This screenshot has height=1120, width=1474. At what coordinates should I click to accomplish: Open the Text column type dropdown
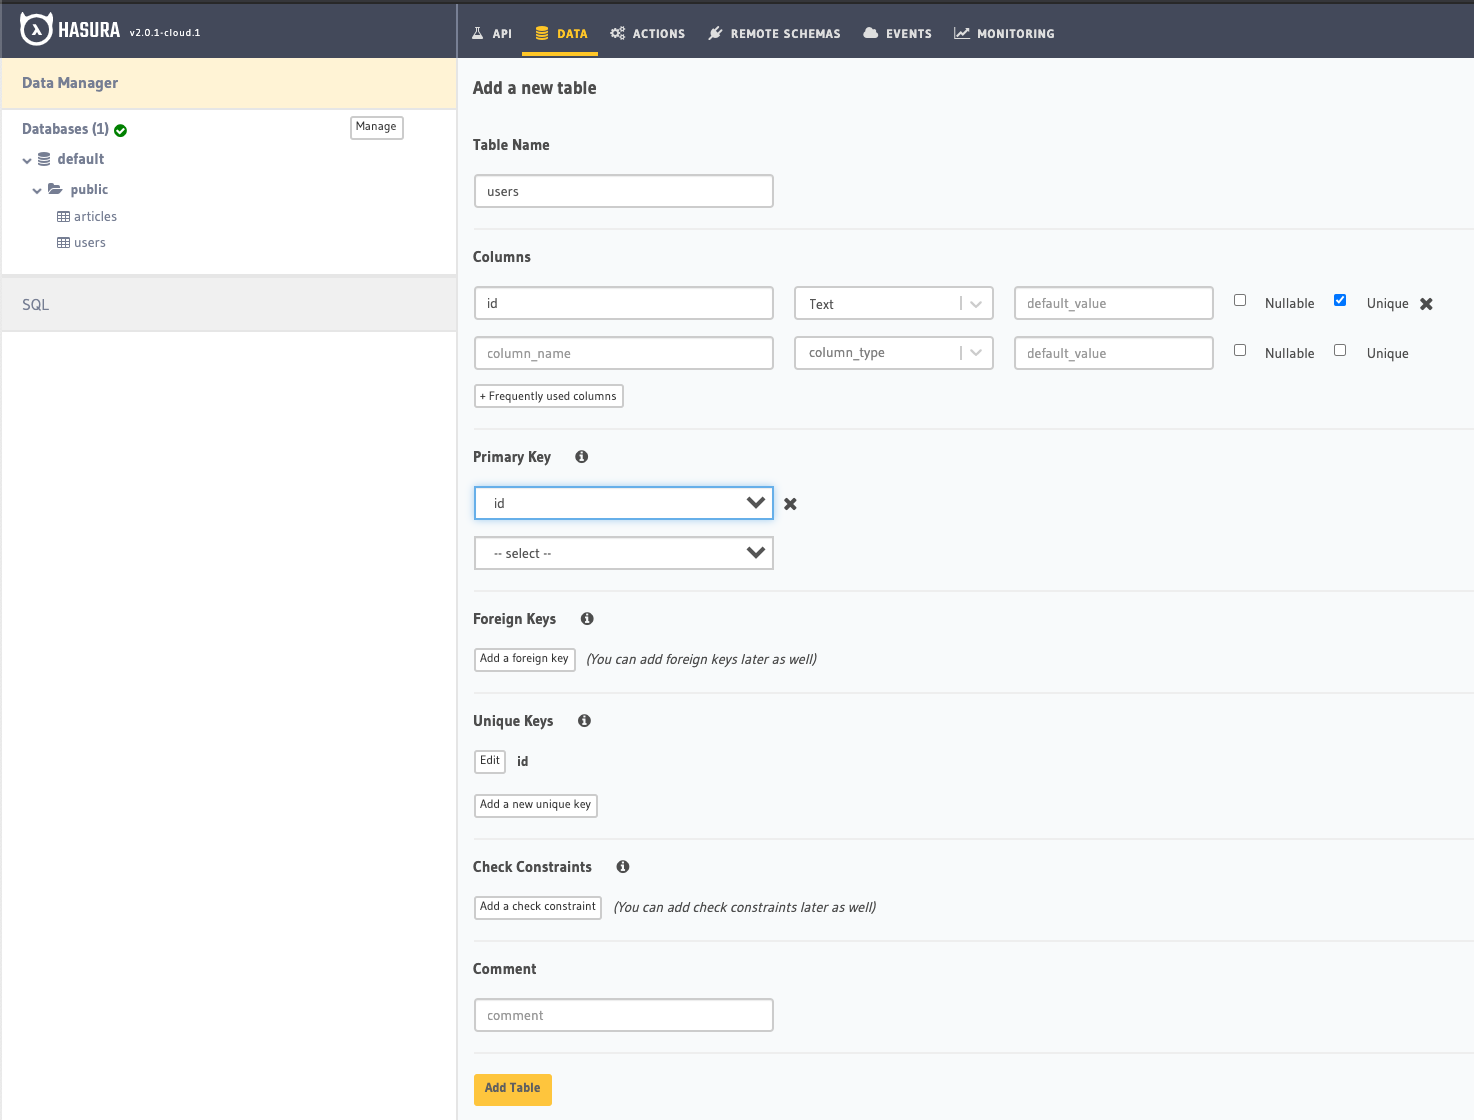coord(894,303)
